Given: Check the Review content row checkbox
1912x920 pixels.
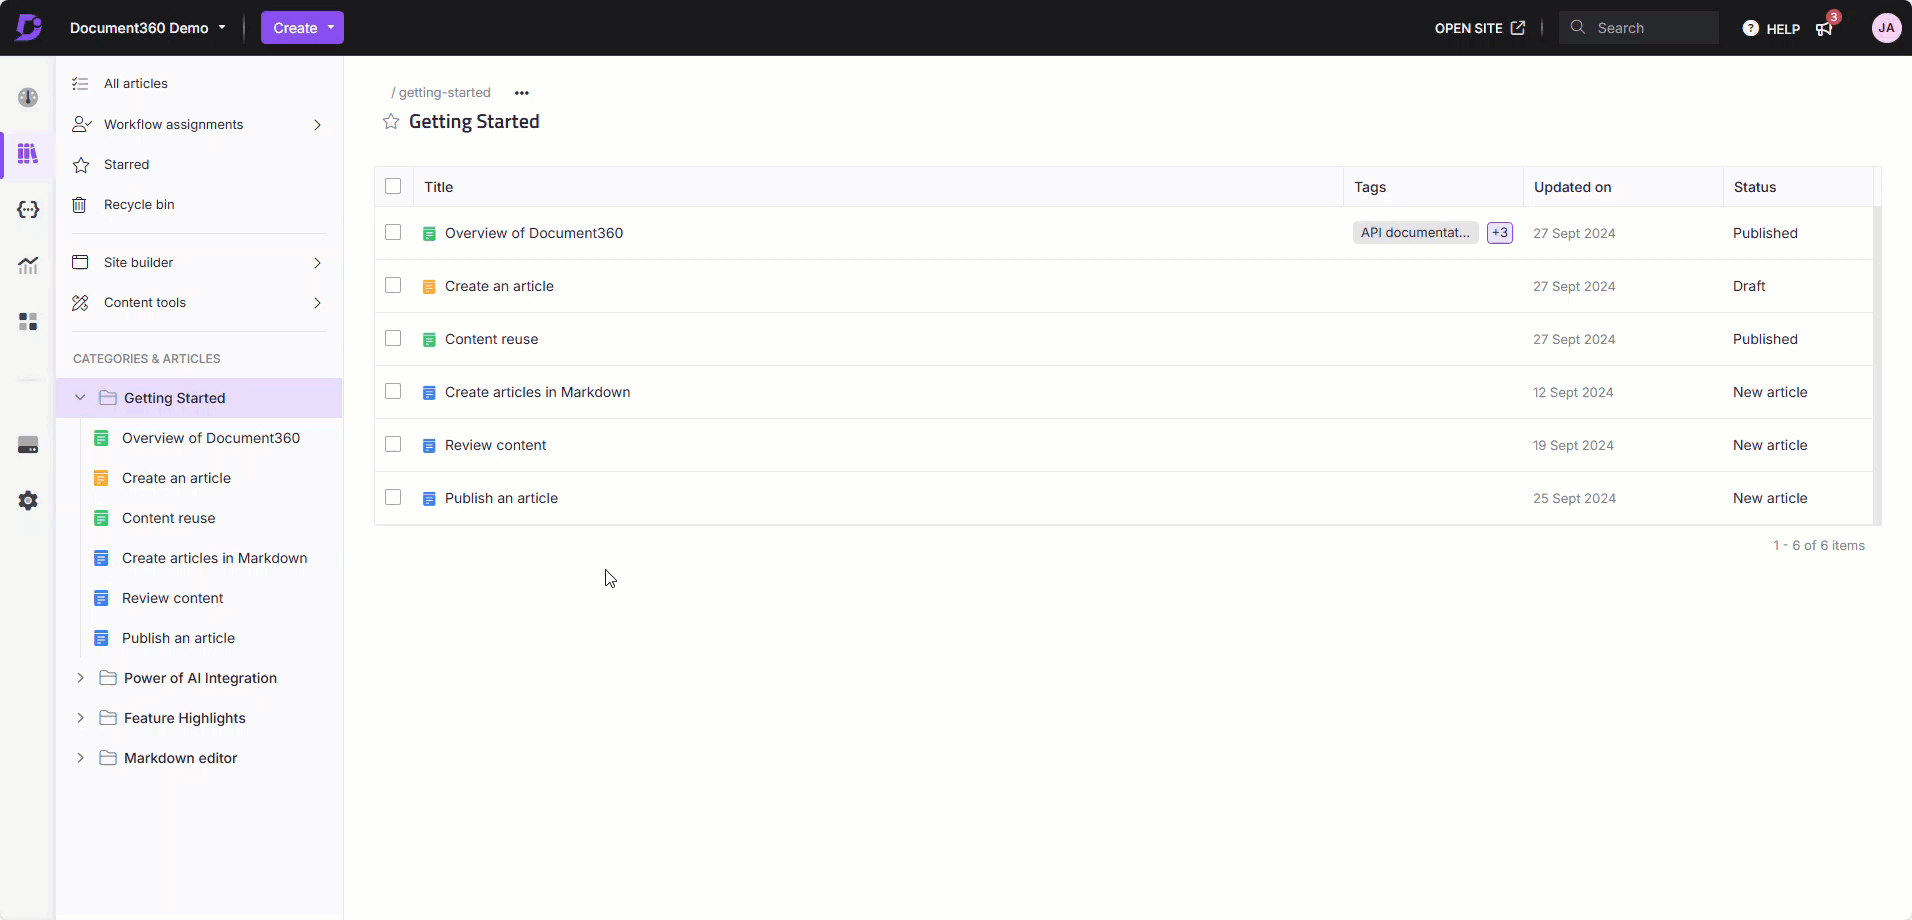Looking at the screenshot, I should tap(393, 444).
